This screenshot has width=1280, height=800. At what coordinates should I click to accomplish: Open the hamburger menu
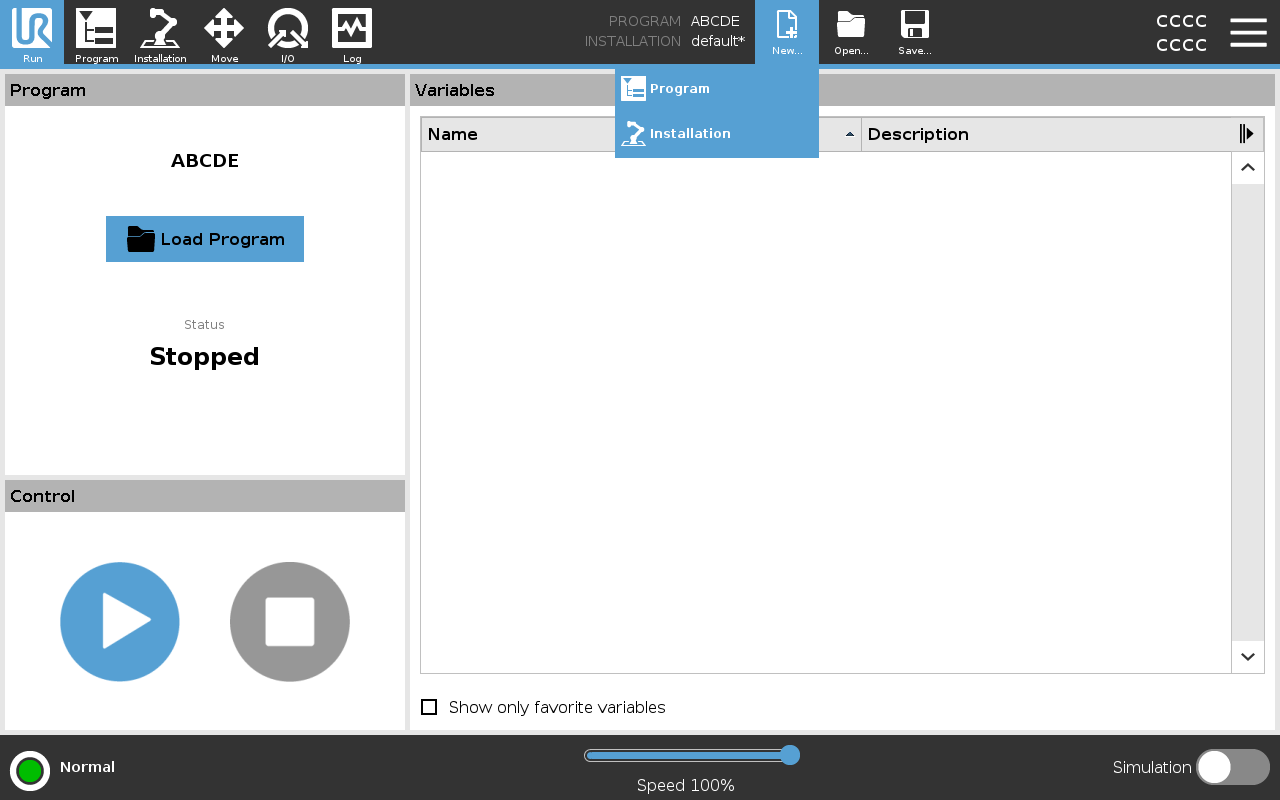coord(1248,32)
